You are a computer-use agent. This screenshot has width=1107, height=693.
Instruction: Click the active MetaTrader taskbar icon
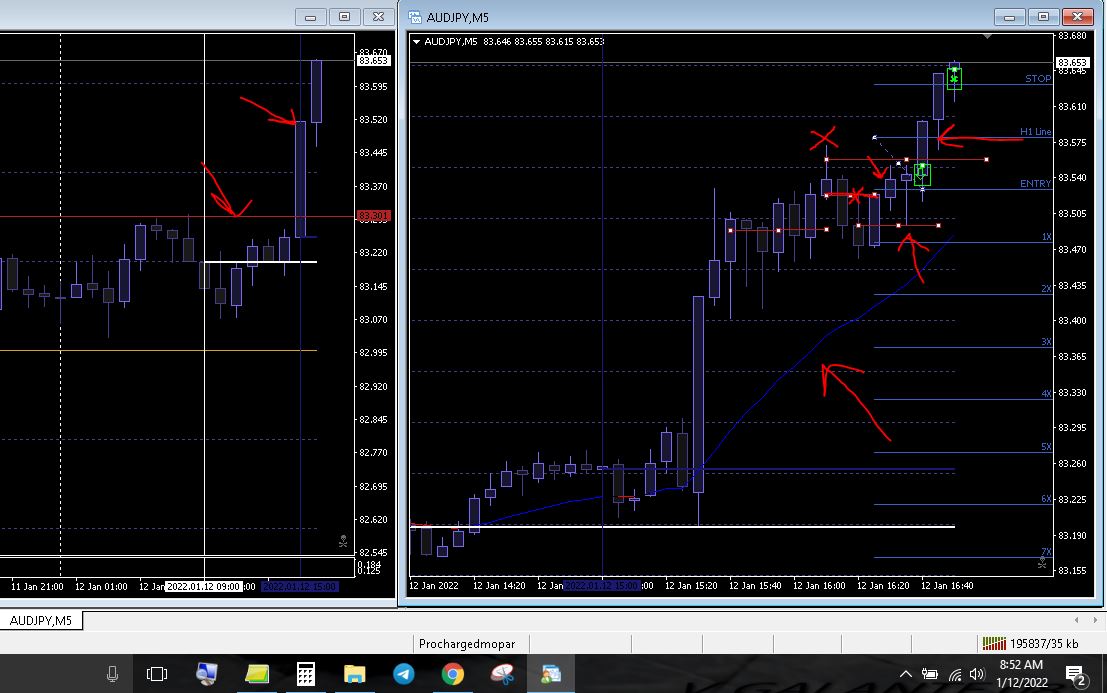click(551, 675)
